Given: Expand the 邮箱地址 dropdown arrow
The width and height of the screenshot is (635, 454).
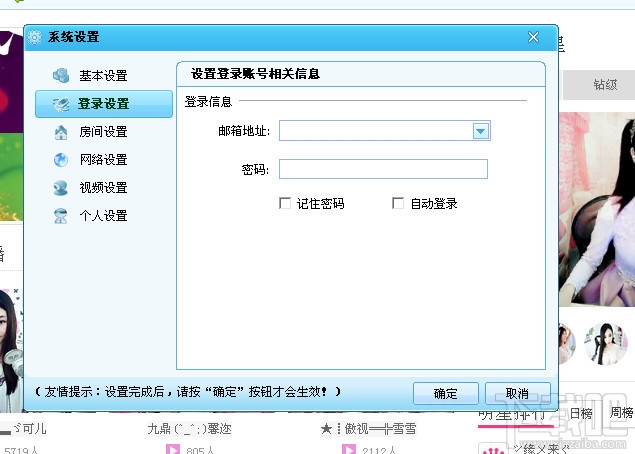Looking at the screenshot, I should point(481,131).
